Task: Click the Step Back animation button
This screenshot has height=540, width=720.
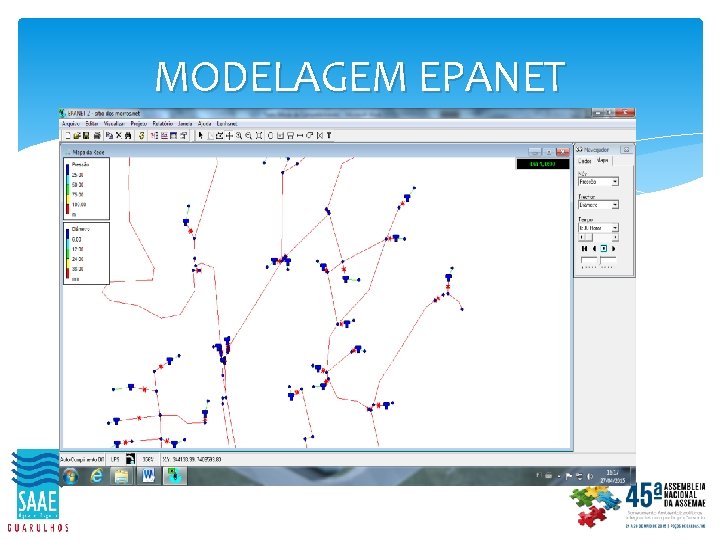Action: pos(594,248)
